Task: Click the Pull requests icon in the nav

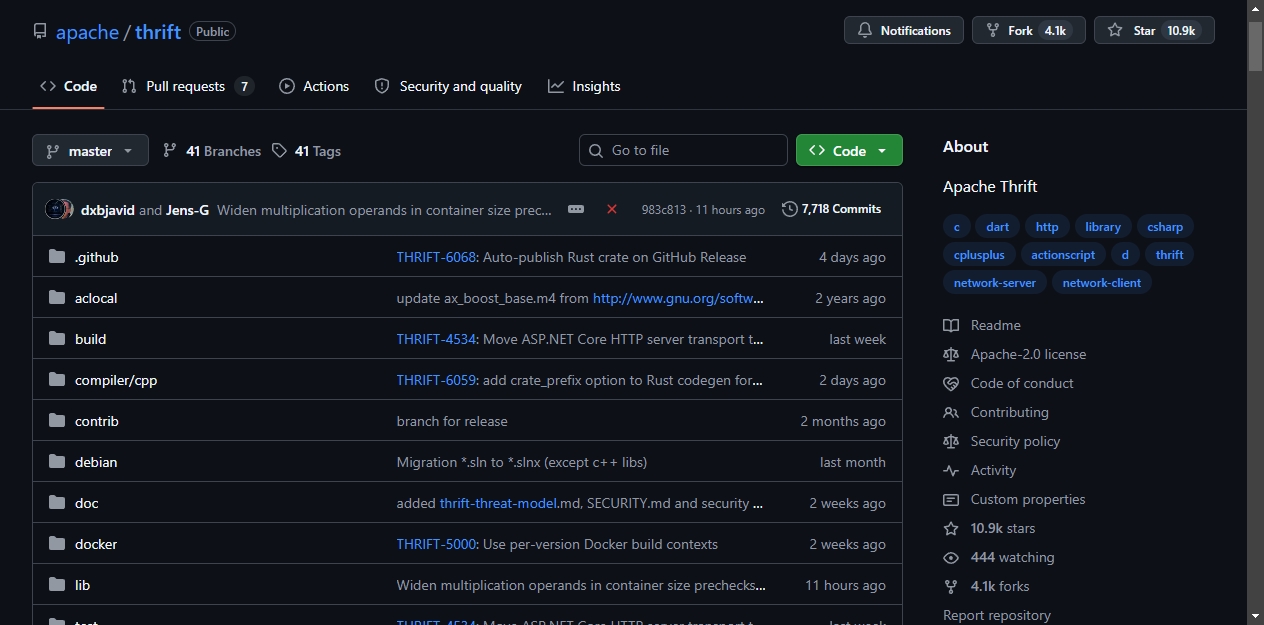Action: 129,86
